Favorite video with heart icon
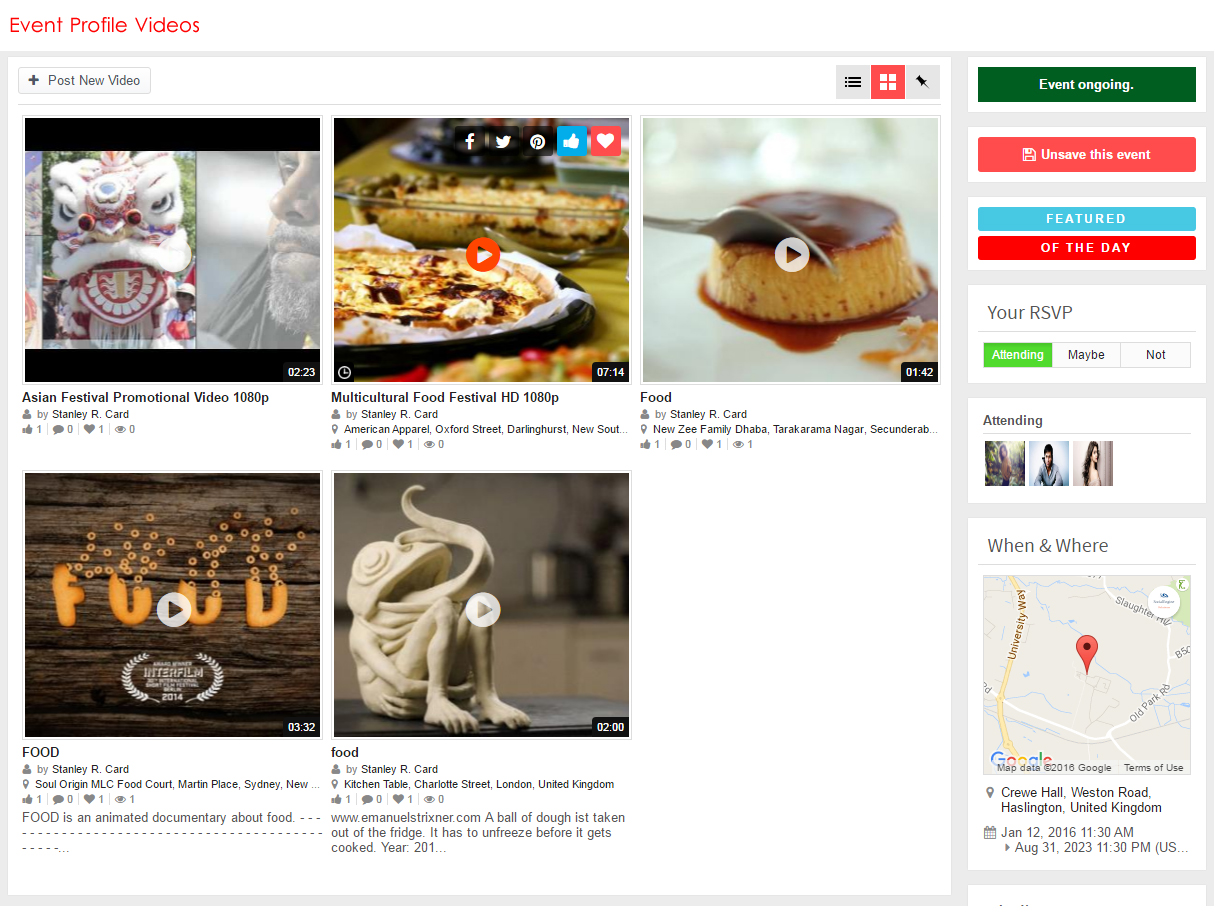Viewport: 1216px width, 918px height. 605,141
